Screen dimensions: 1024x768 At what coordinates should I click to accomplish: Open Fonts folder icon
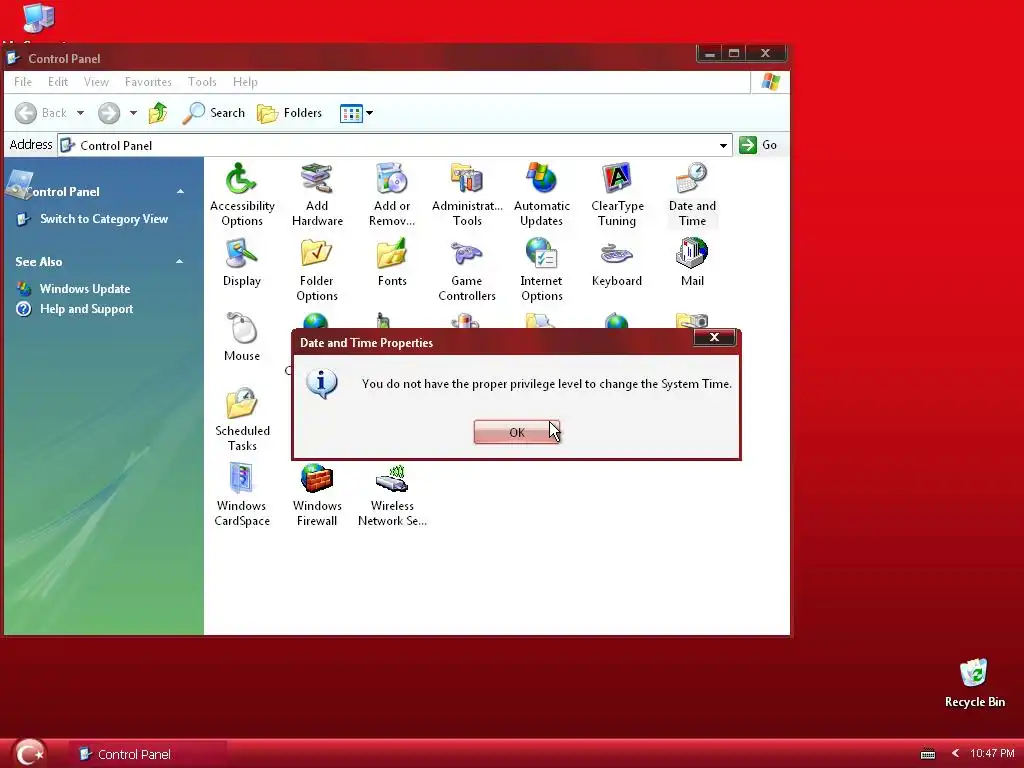[392, 263]
